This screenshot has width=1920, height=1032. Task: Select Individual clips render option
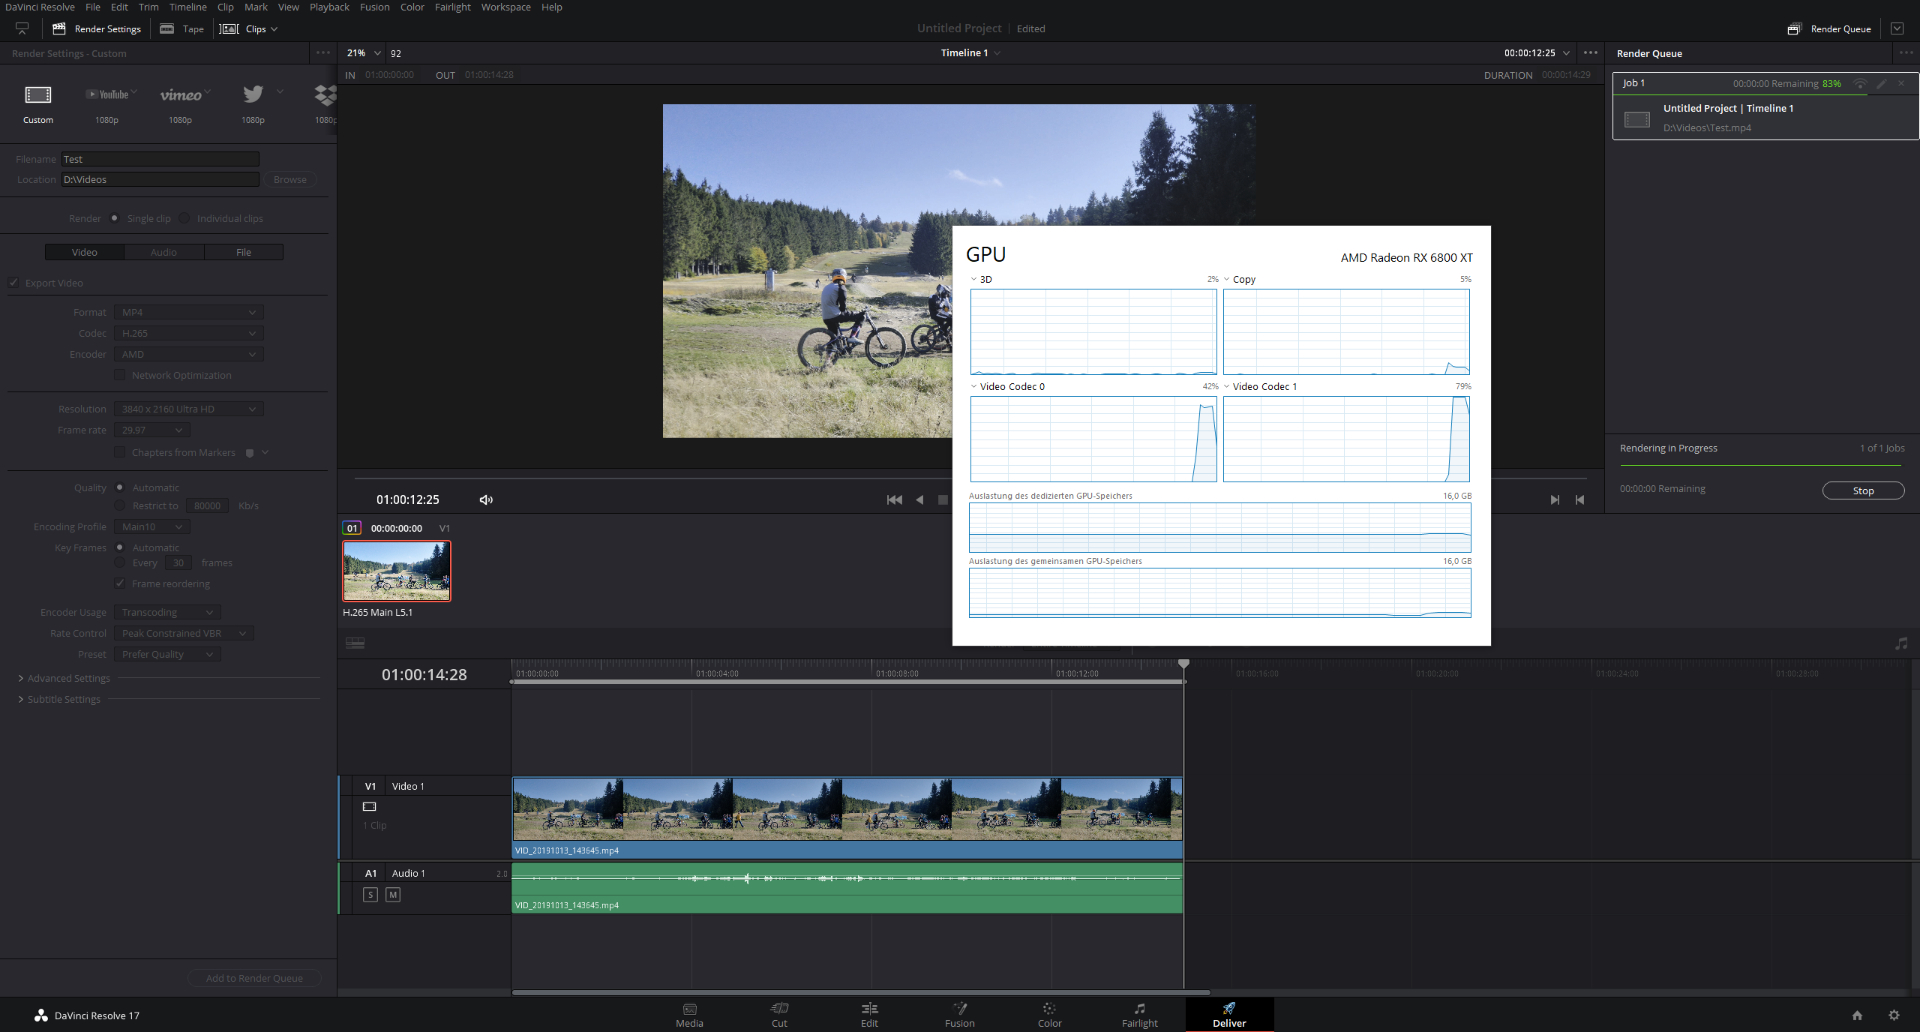[x=185, y=218]
